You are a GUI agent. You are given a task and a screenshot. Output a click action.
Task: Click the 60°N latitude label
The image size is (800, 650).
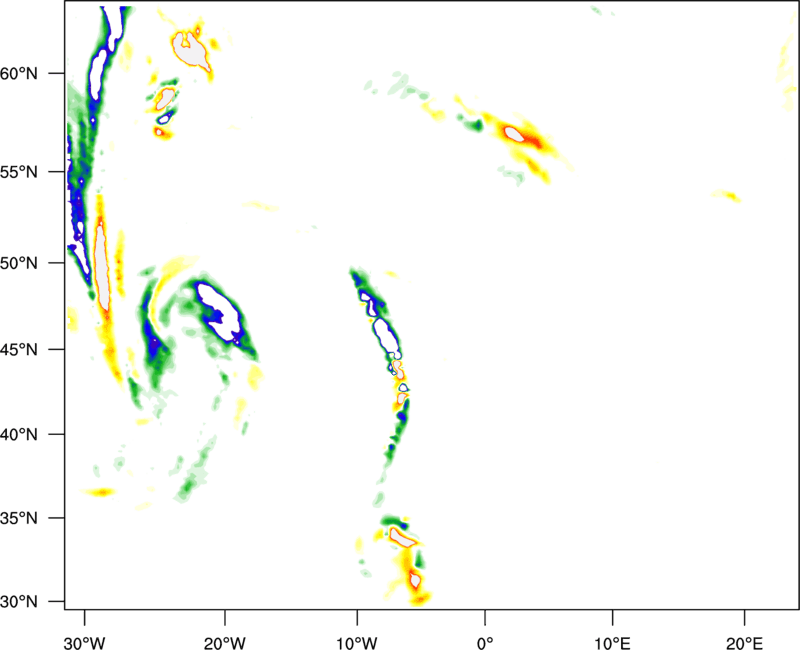(x=19, y=74)
